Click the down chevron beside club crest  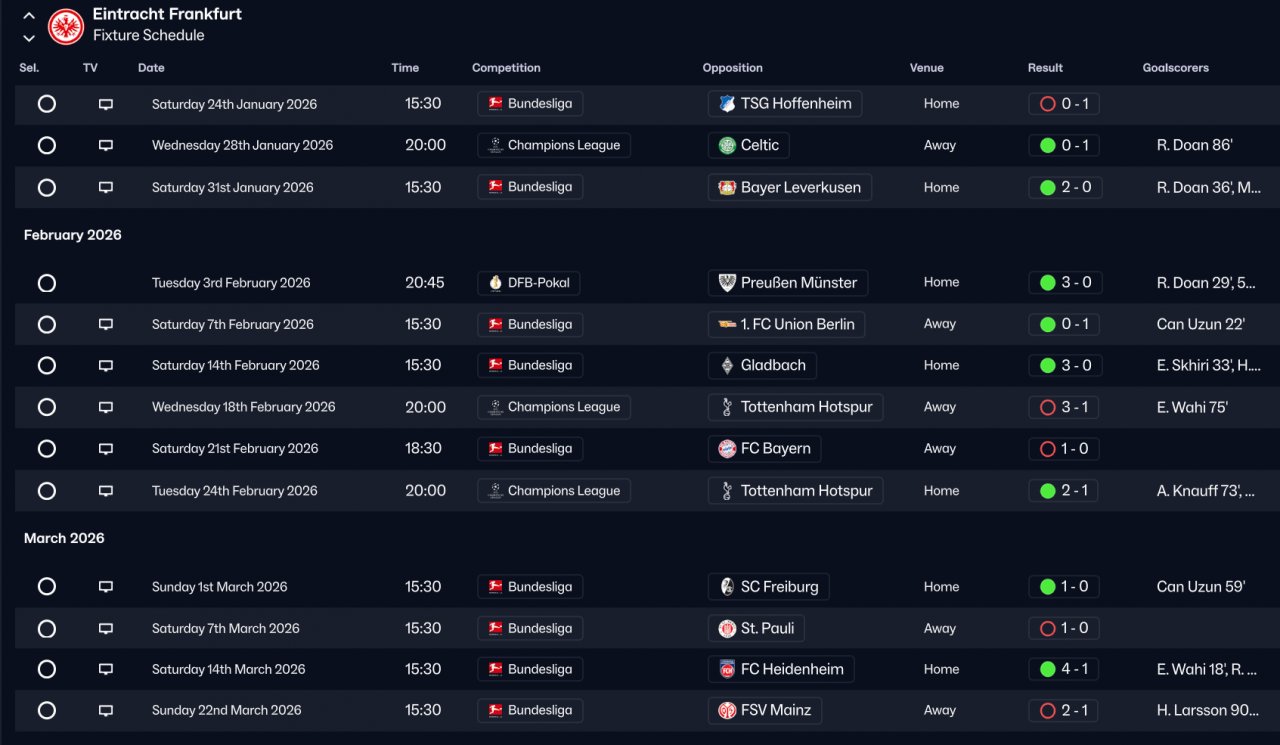(29, 38)
